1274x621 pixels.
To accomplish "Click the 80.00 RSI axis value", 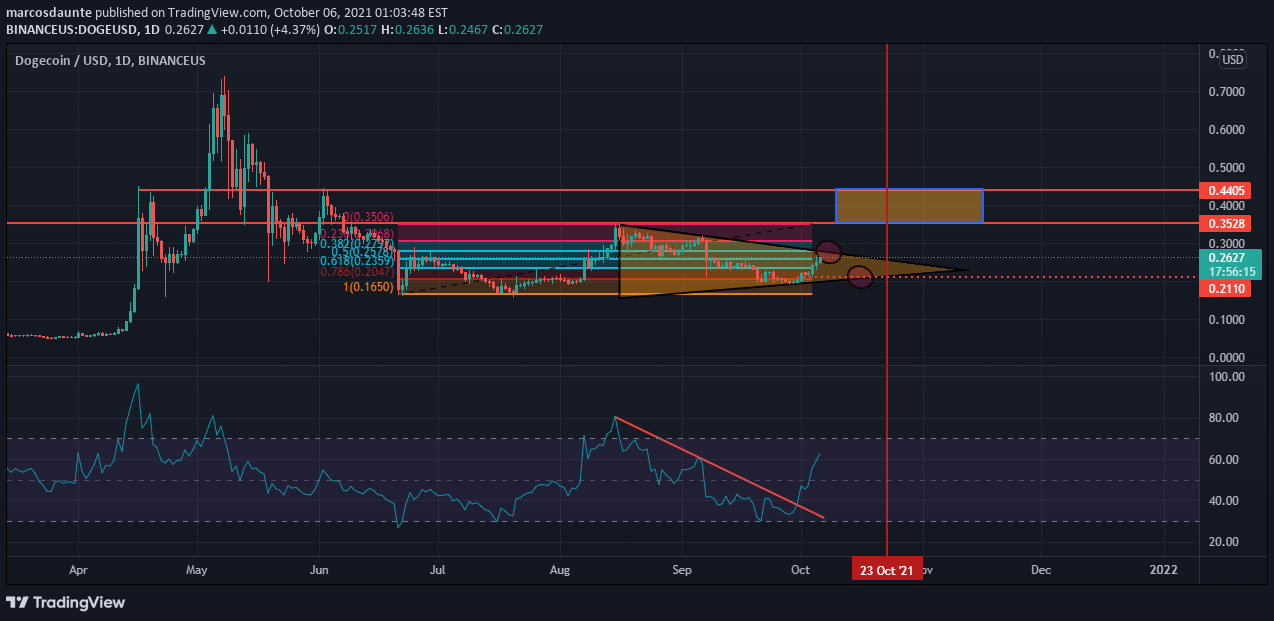I will pos(1225,418).
